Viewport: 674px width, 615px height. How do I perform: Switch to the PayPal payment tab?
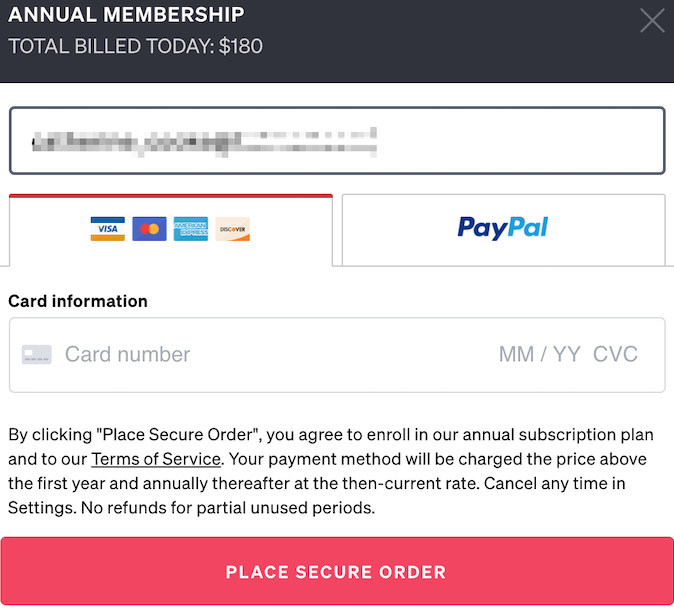click(503, 230)
